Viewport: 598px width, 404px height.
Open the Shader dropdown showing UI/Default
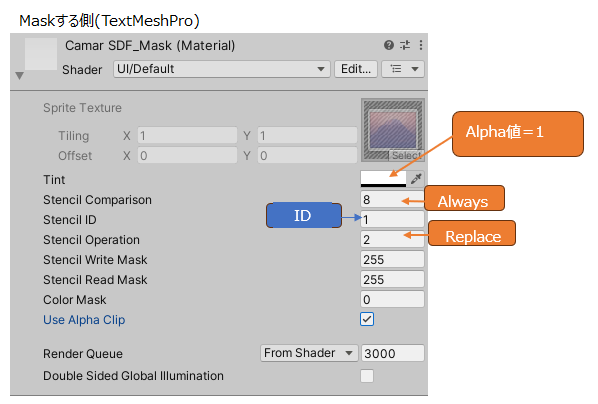coord(222,69)
